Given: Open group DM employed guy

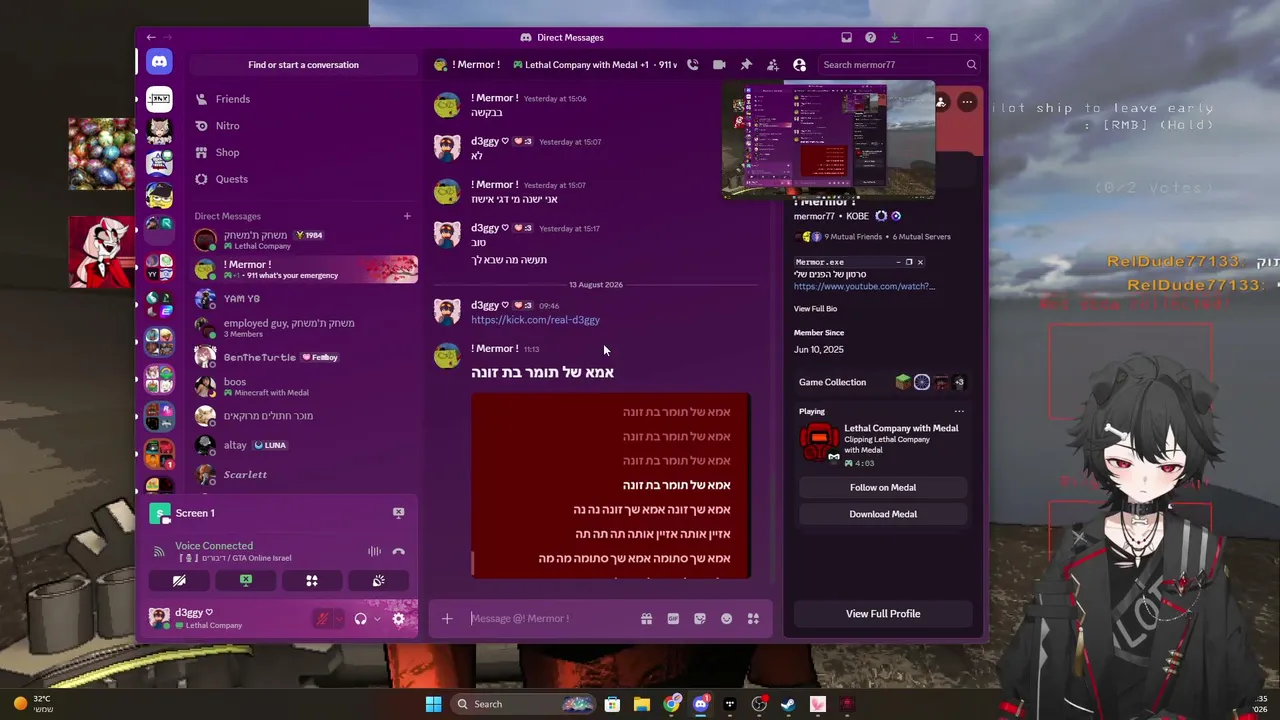Looking at the screenshot, I should pyautogui.click(x=303, y=328).
